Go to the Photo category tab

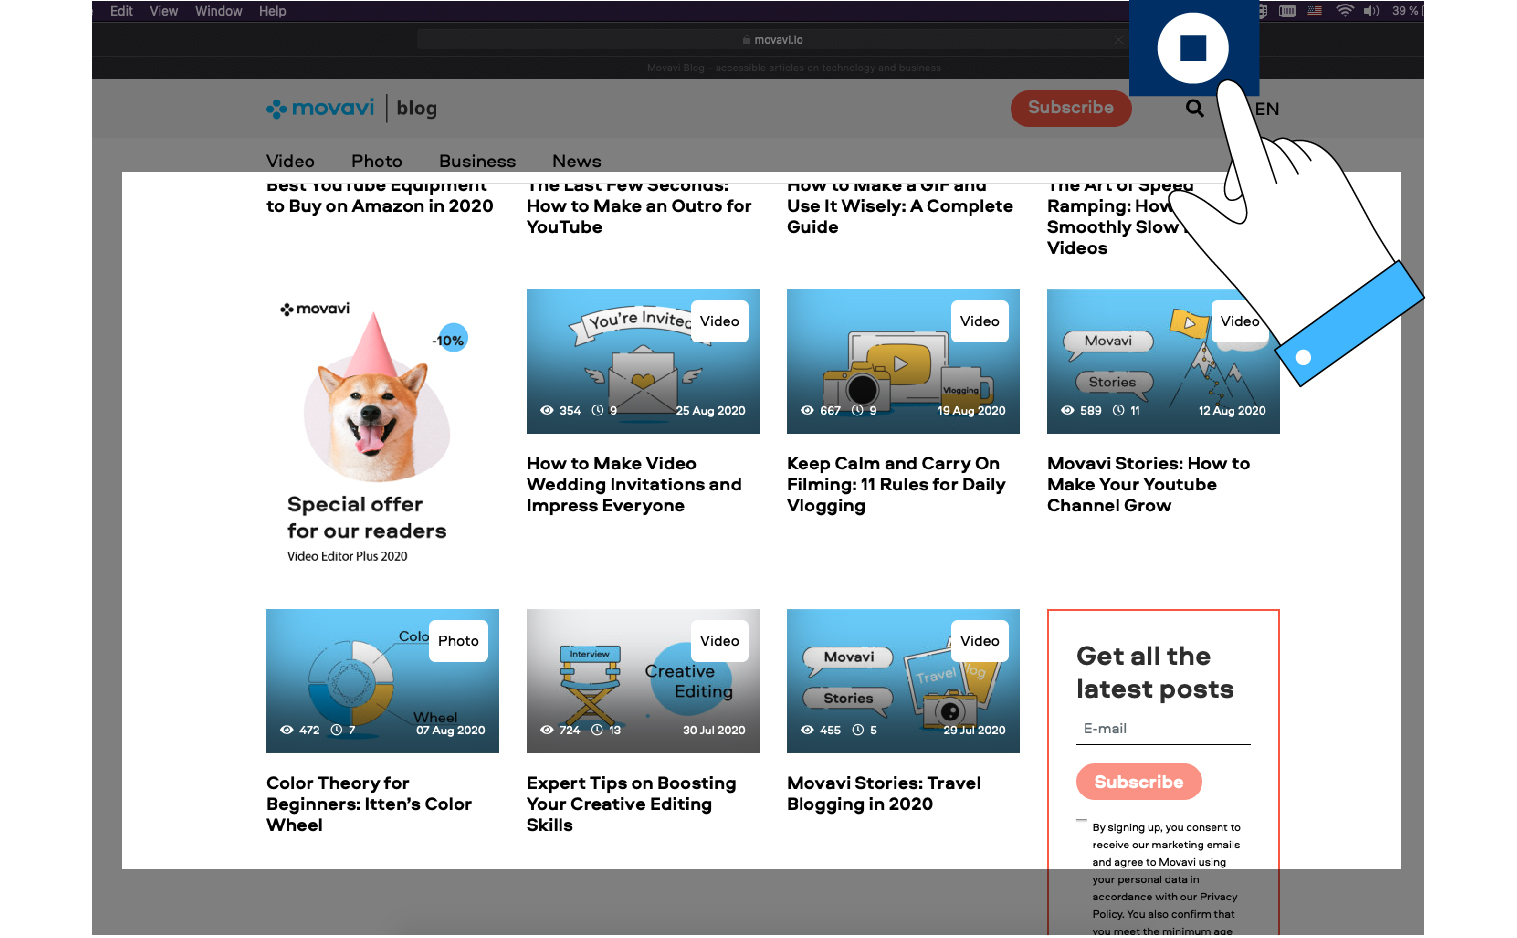[x=377, y=161]
